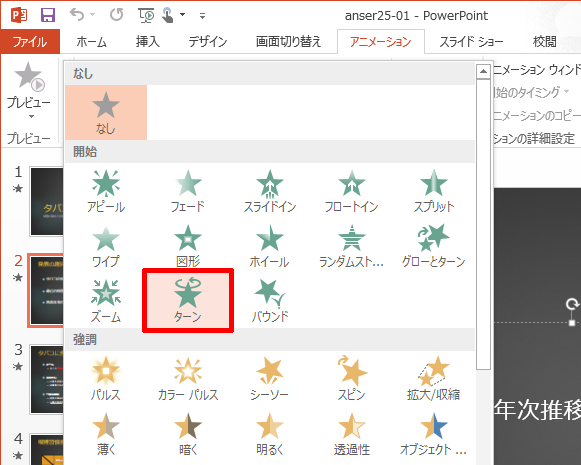
Task: Open the quick access toolbar customize dropdown
Action: [202, 16]
